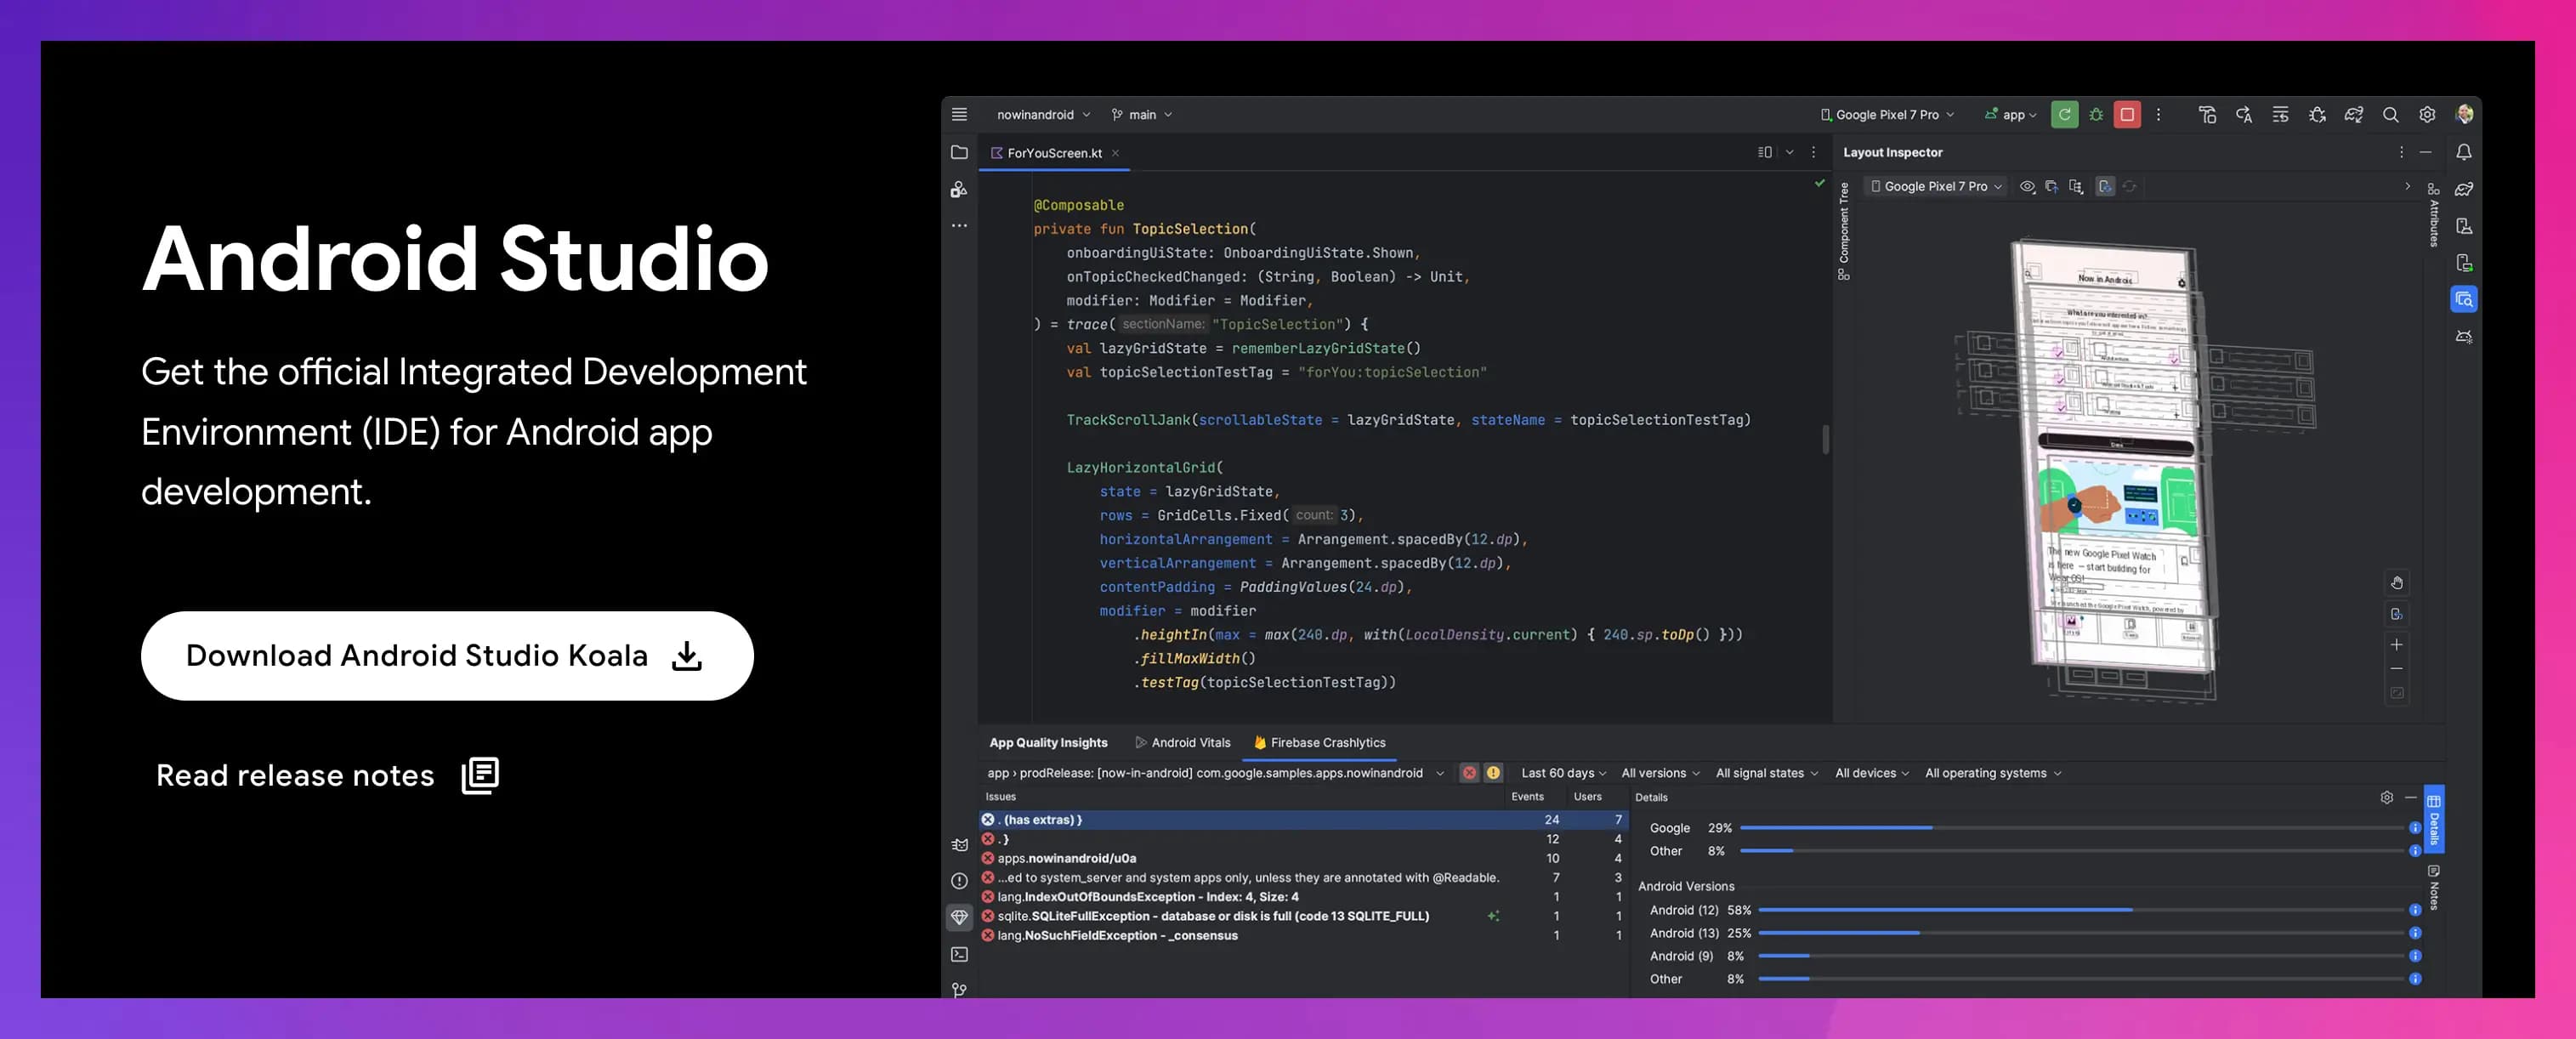Image resolution: width=2576 pixels, height=1039 pixels.
Task: Toggle the View Options eye icon
Action: [x=2026, y=186]
